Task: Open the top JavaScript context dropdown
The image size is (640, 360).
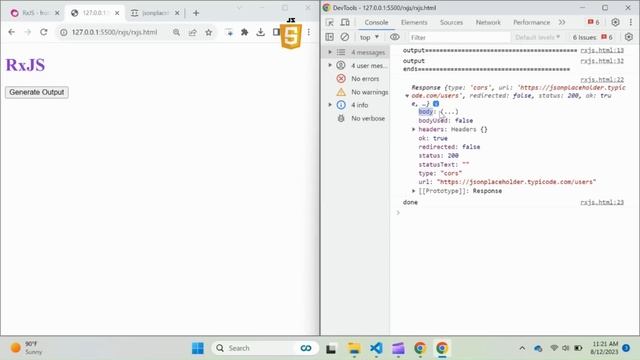Action: pyautogui.click(x=369, y=37)
